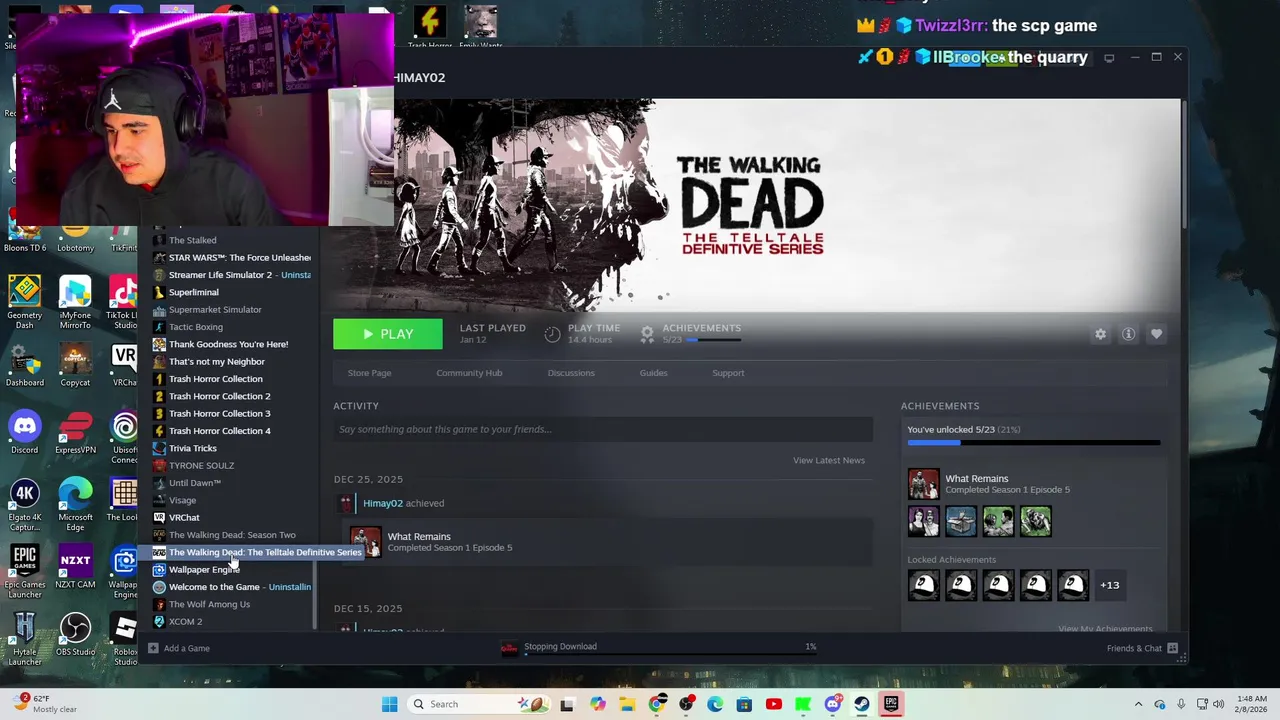The image size is (1280, 720).
Task: Select XCOM 2 in the library
Action: click(x=185, y=622)
